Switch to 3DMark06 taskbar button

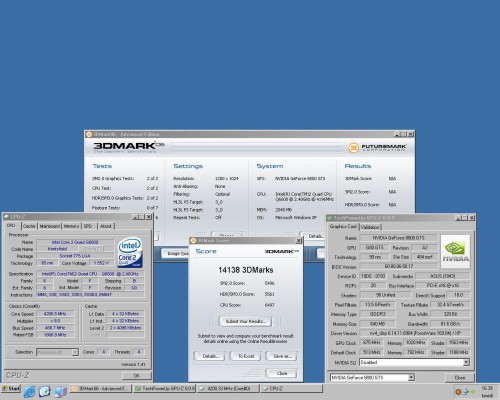click(99, 389)
